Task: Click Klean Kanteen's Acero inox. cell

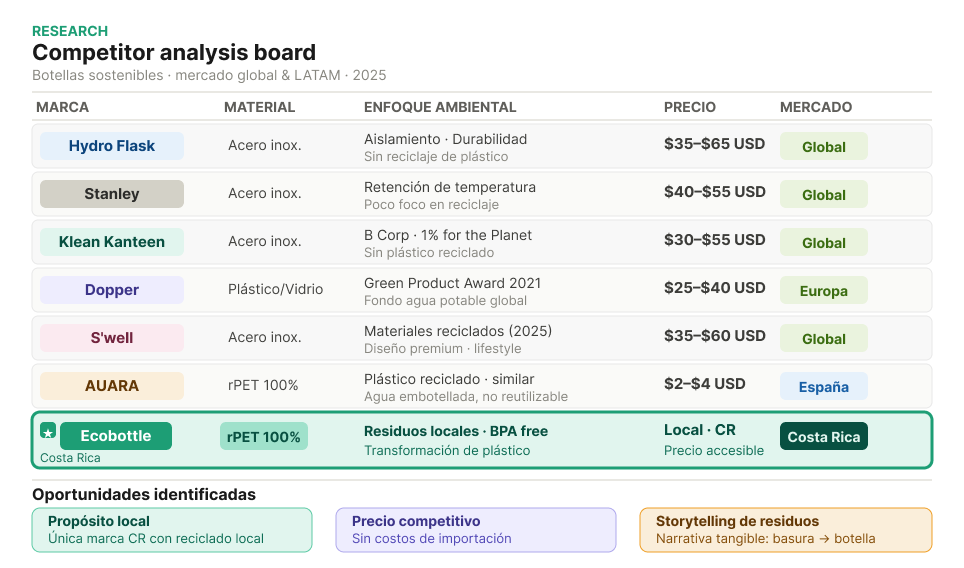Action: (x=264, y=242)
